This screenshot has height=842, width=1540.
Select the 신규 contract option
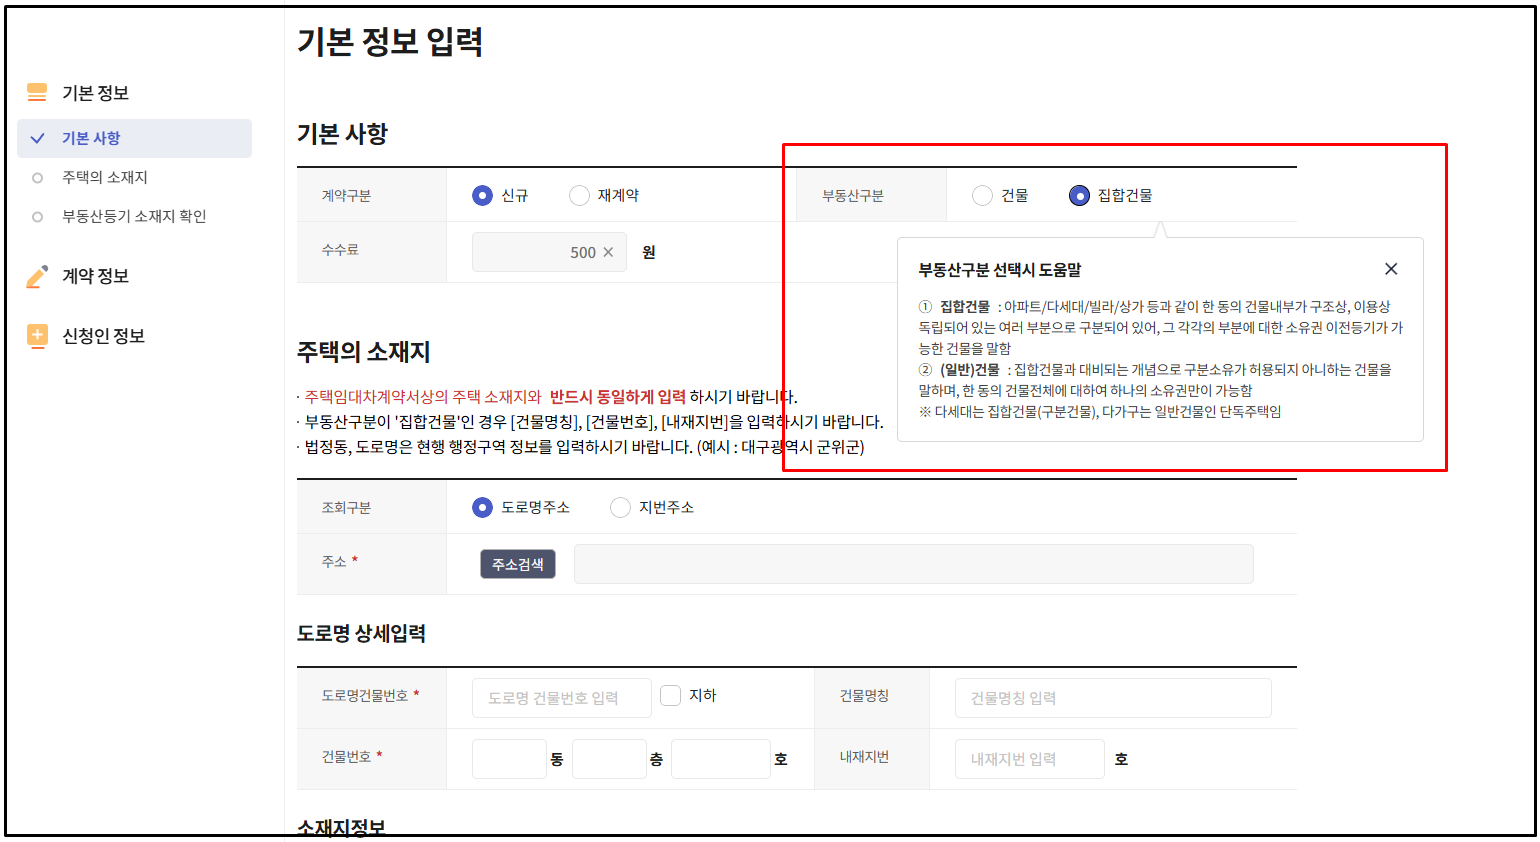click(x=481, y=195)
